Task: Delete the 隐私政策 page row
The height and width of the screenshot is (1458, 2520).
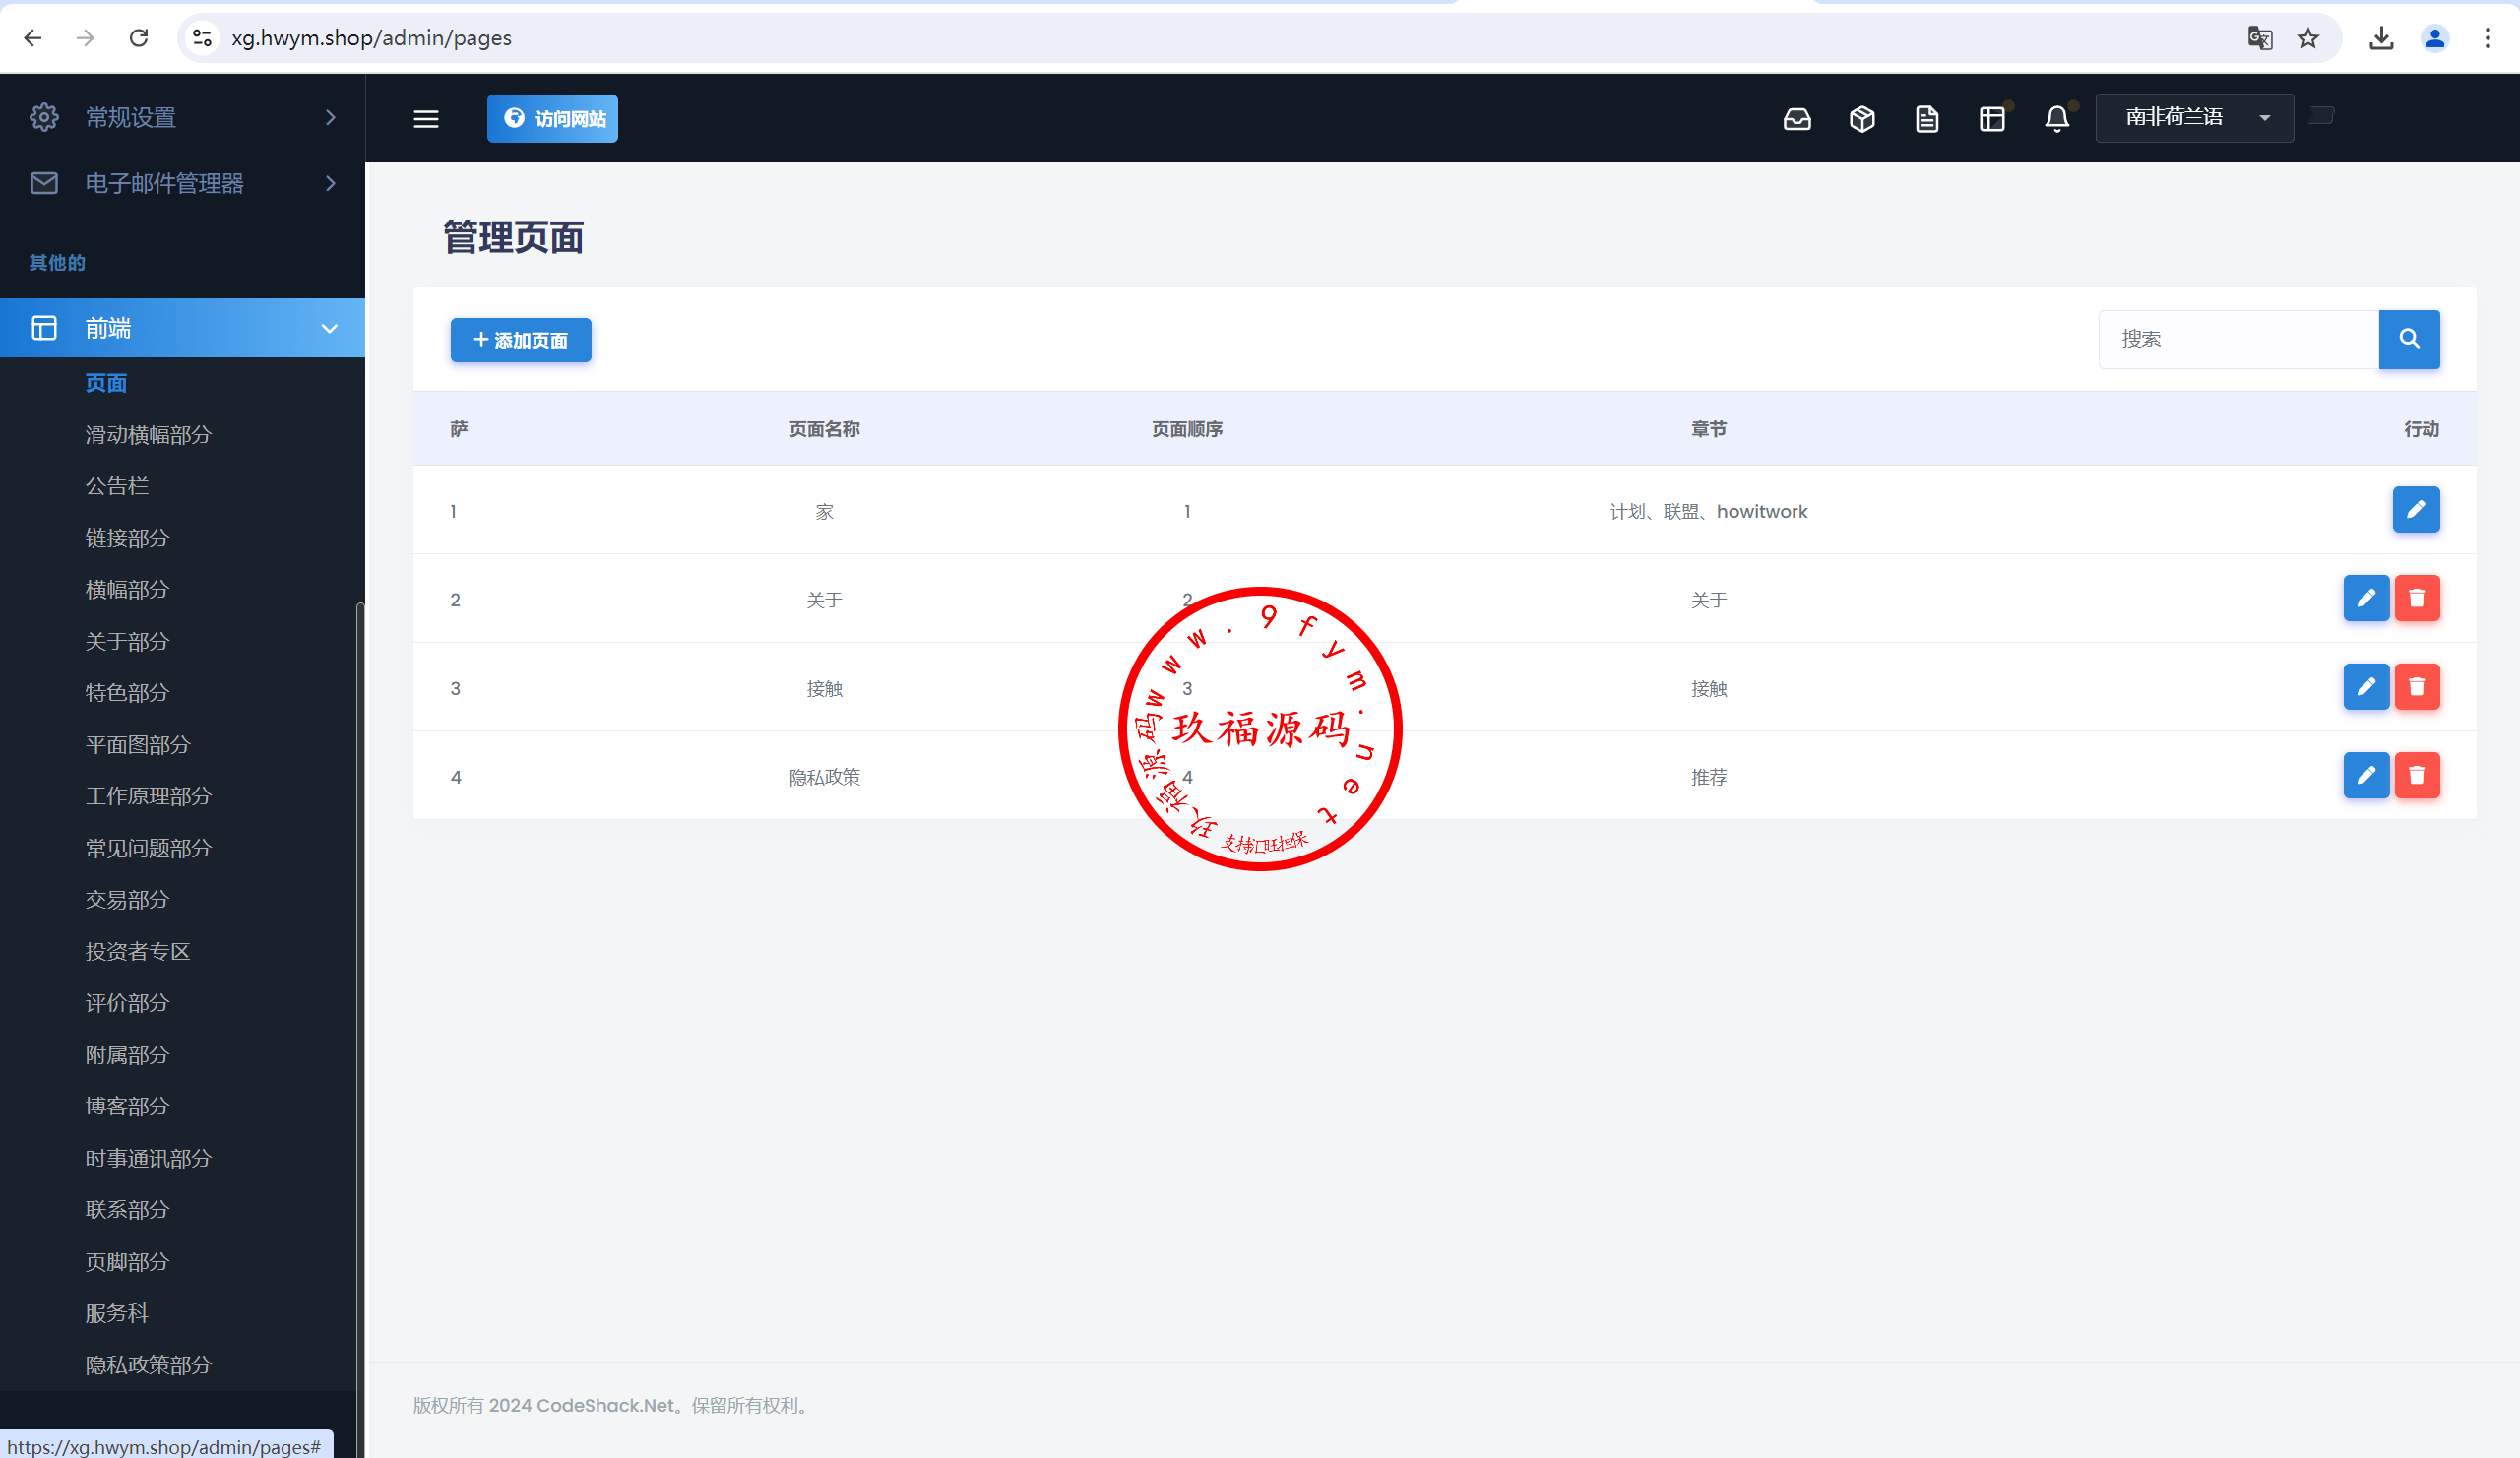Action: pos(2417,775)
